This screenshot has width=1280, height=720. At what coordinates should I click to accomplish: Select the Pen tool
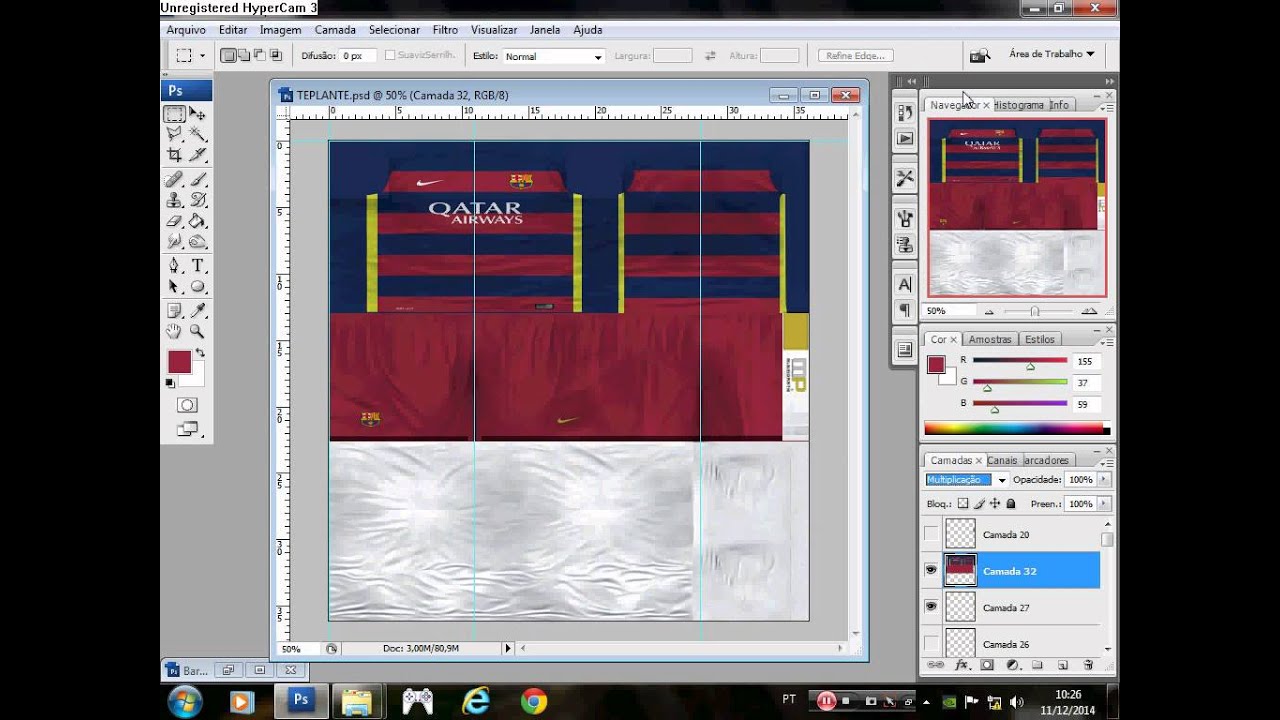click(x=174, y=266)
